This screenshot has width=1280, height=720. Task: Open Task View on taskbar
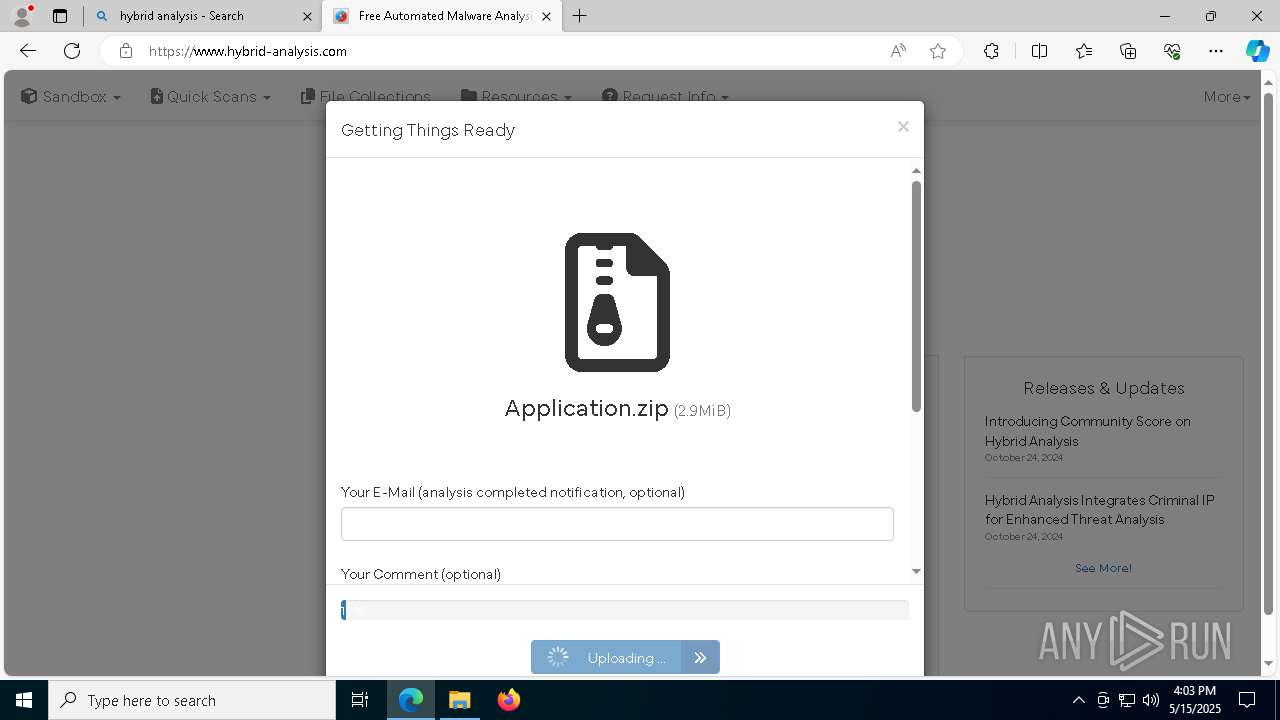(x=360, y=700)
